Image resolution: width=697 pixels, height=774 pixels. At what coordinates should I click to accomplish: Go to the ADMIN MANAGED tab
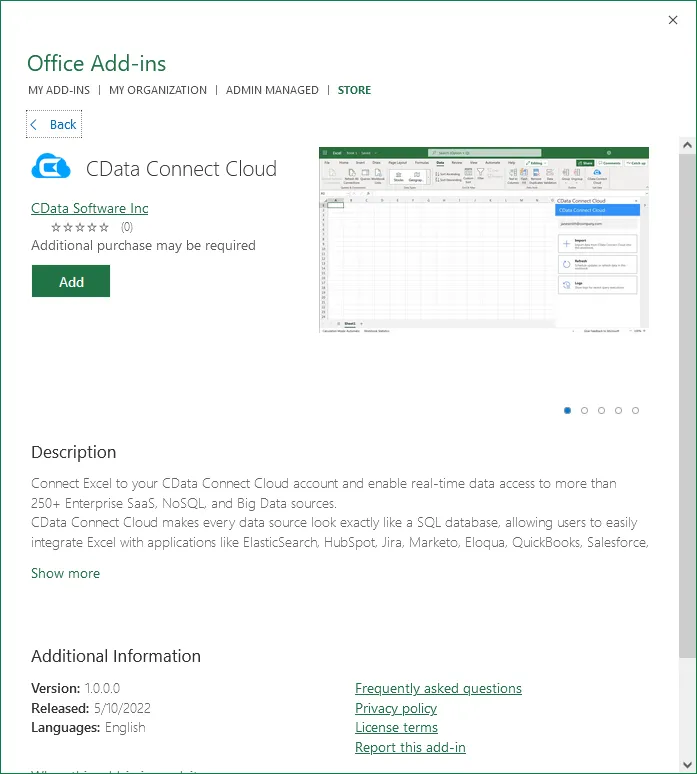tap(272, 90)
